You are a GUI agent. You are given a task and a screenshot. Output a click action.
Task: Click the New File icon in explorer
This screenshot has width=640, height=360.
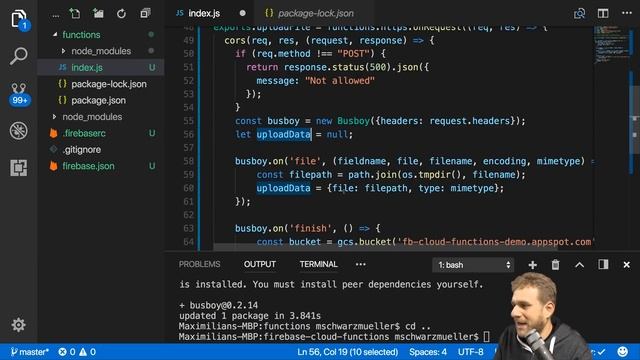75,13
